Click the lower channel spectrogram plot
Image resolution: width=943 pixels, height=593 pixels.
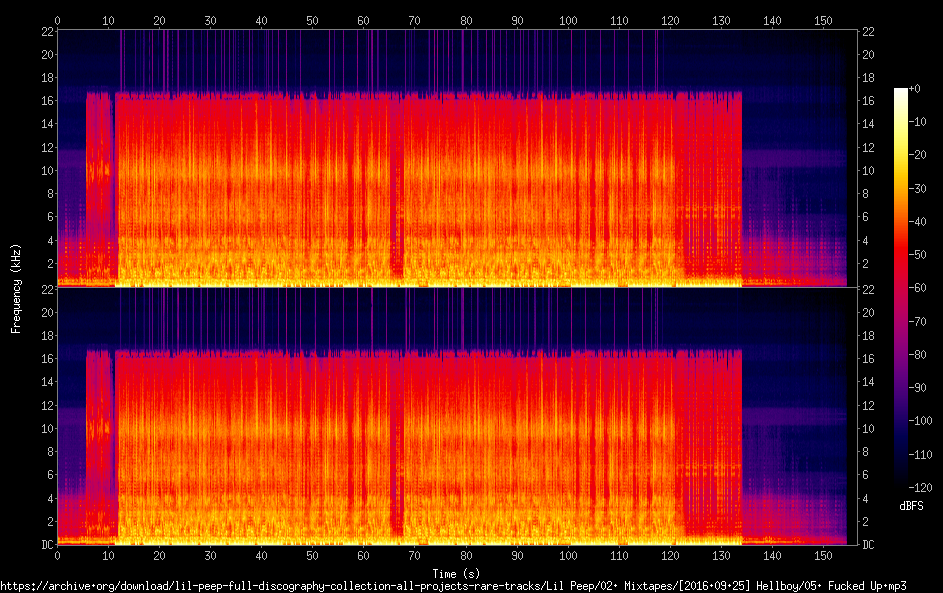click(457, 416)
